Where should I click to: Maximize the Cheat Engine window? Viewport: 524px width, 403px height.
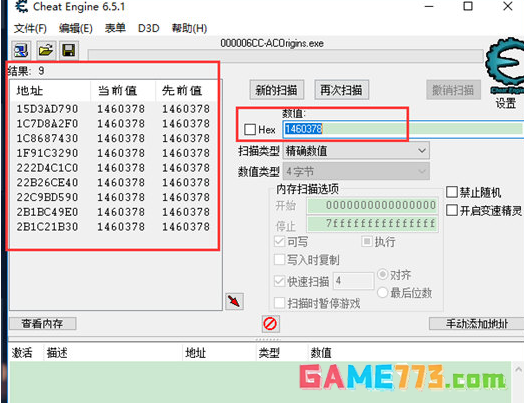(x=468, y=6)
